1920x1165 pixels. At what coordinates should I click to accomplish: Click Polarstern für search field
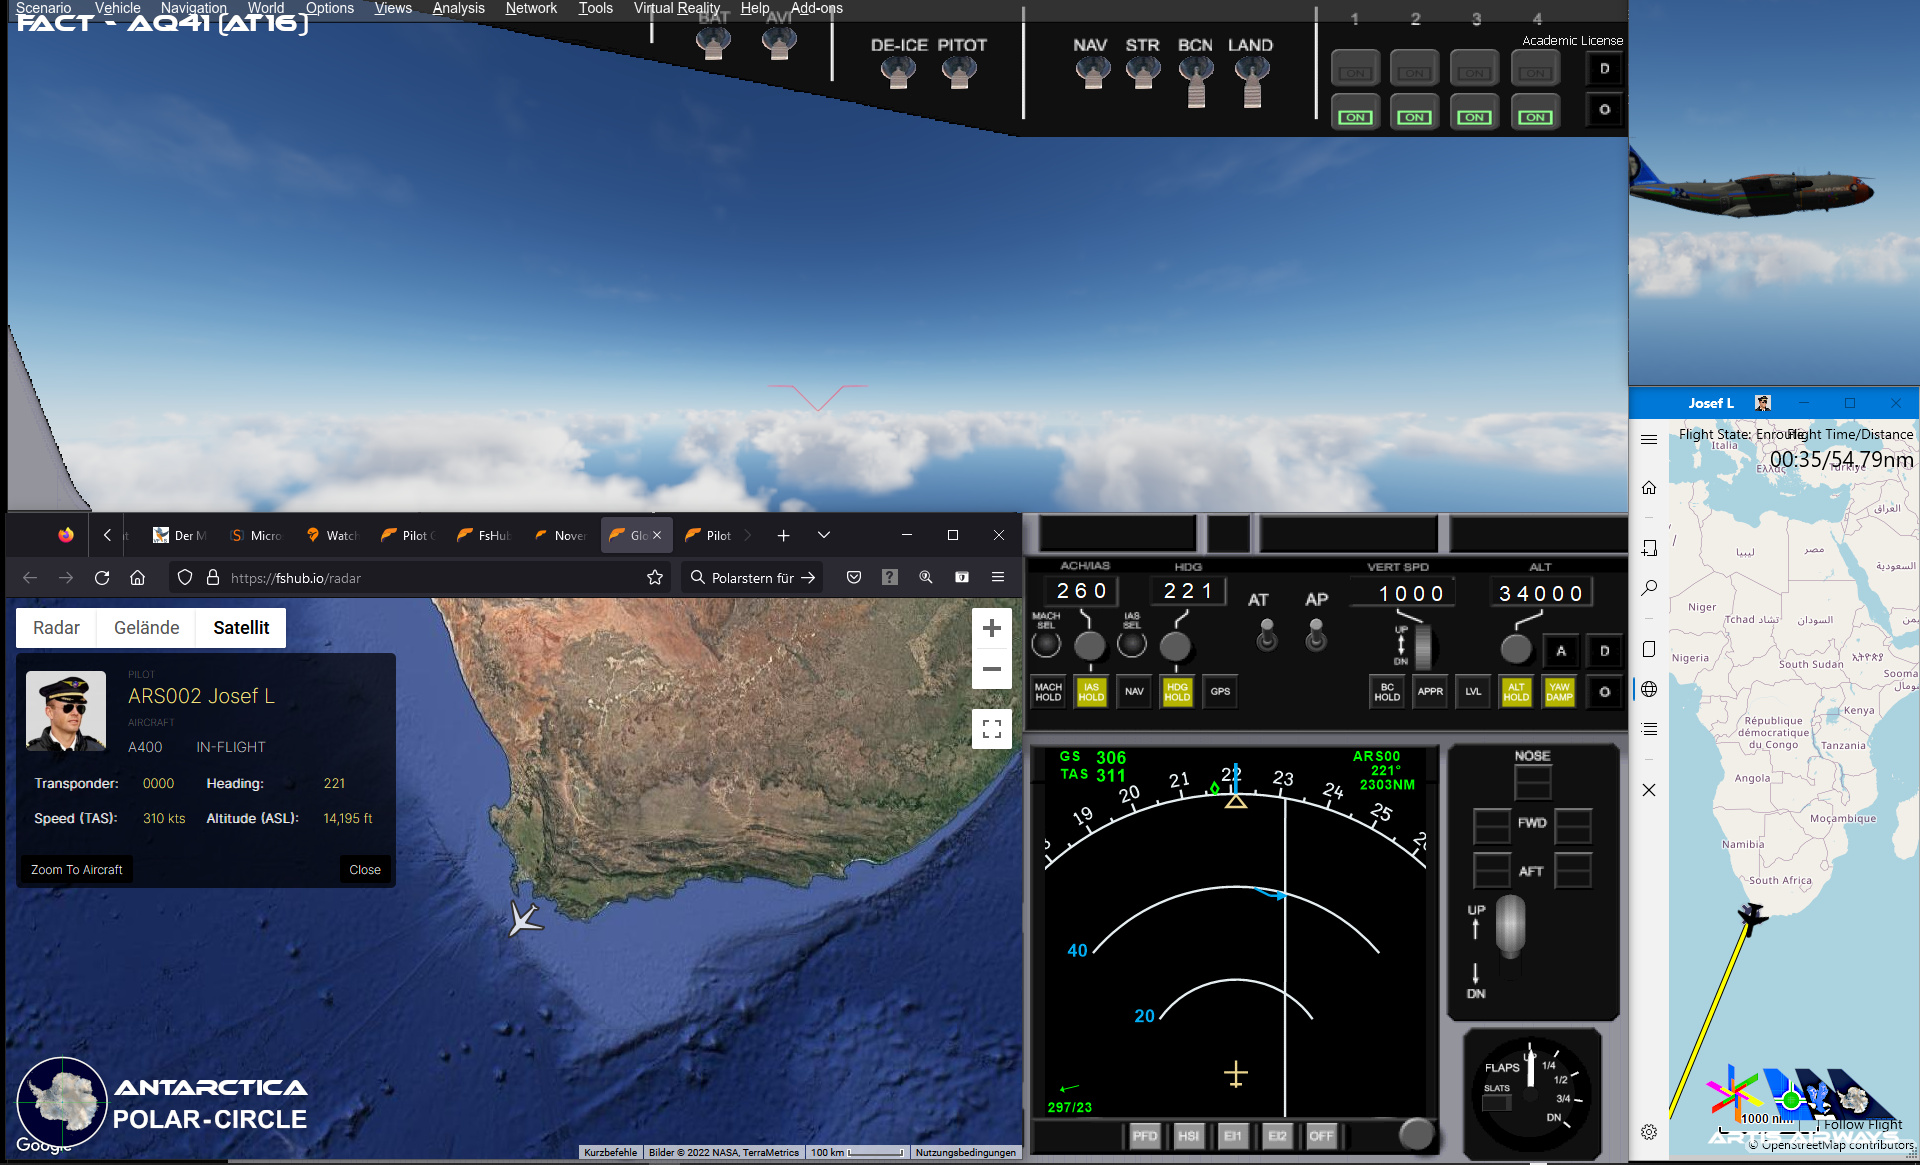pyautogui.click(x=752, y=578)
